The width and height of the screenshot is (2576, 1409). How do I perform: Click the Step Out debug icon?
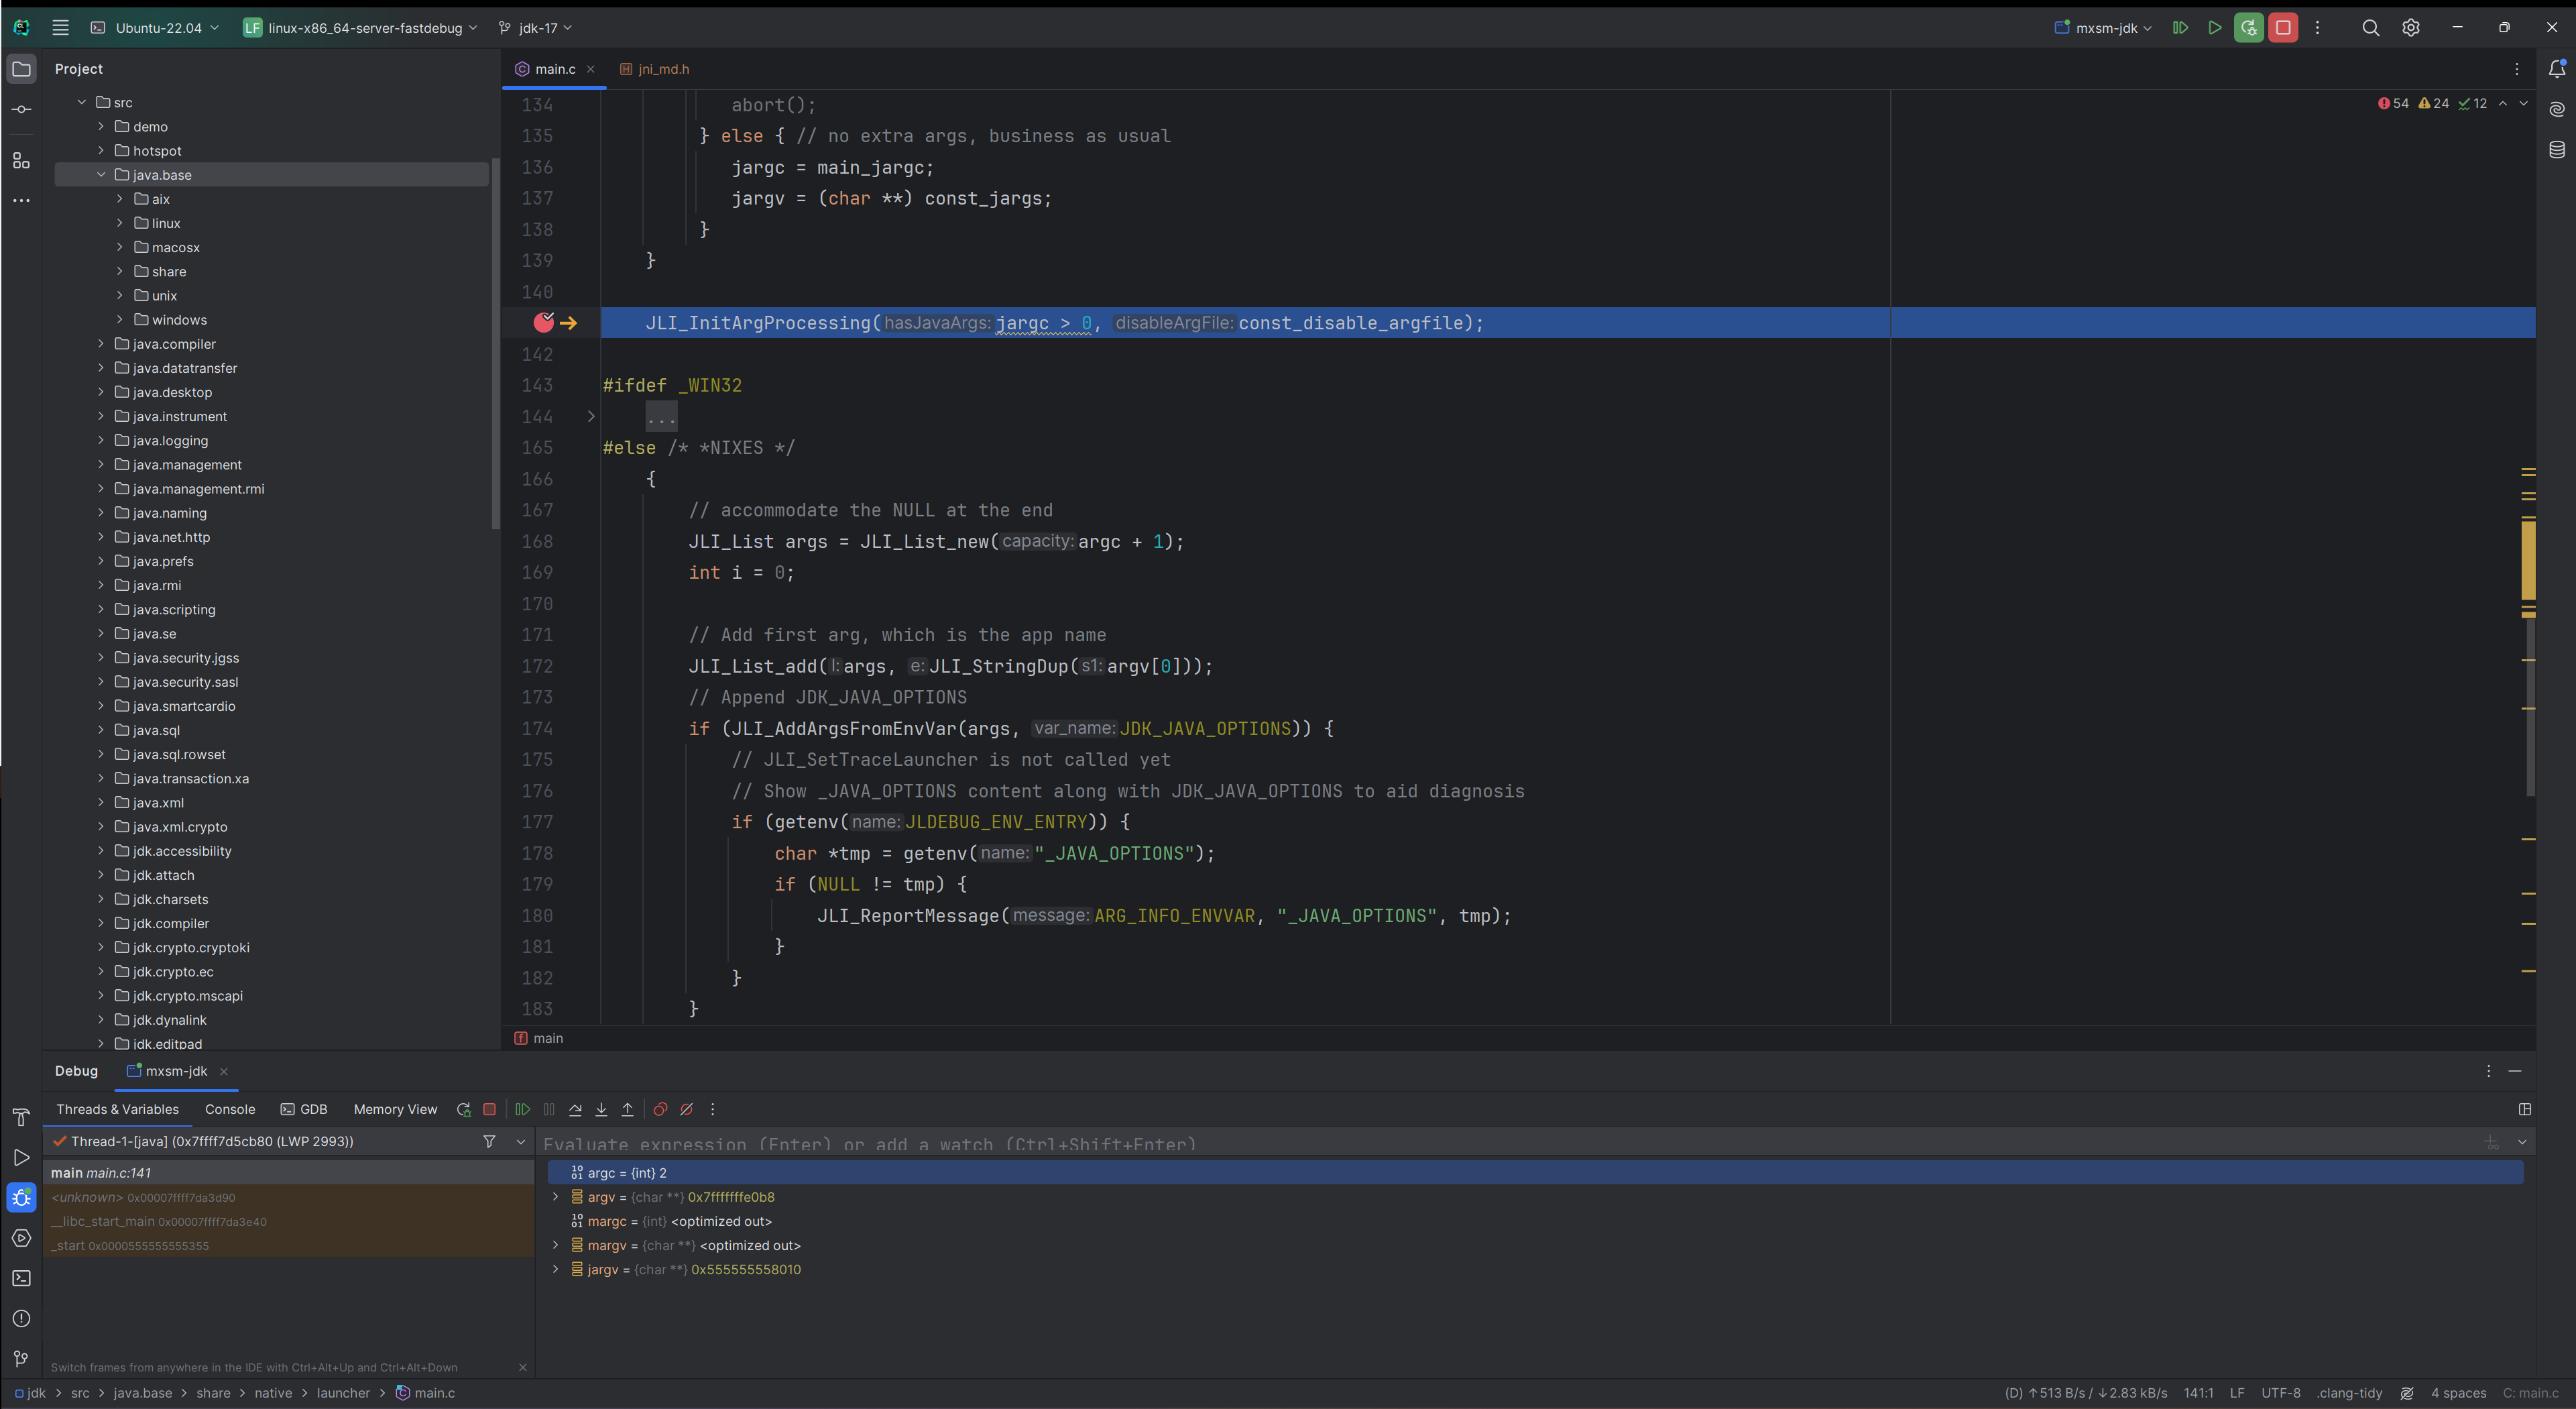(627, 1109)
